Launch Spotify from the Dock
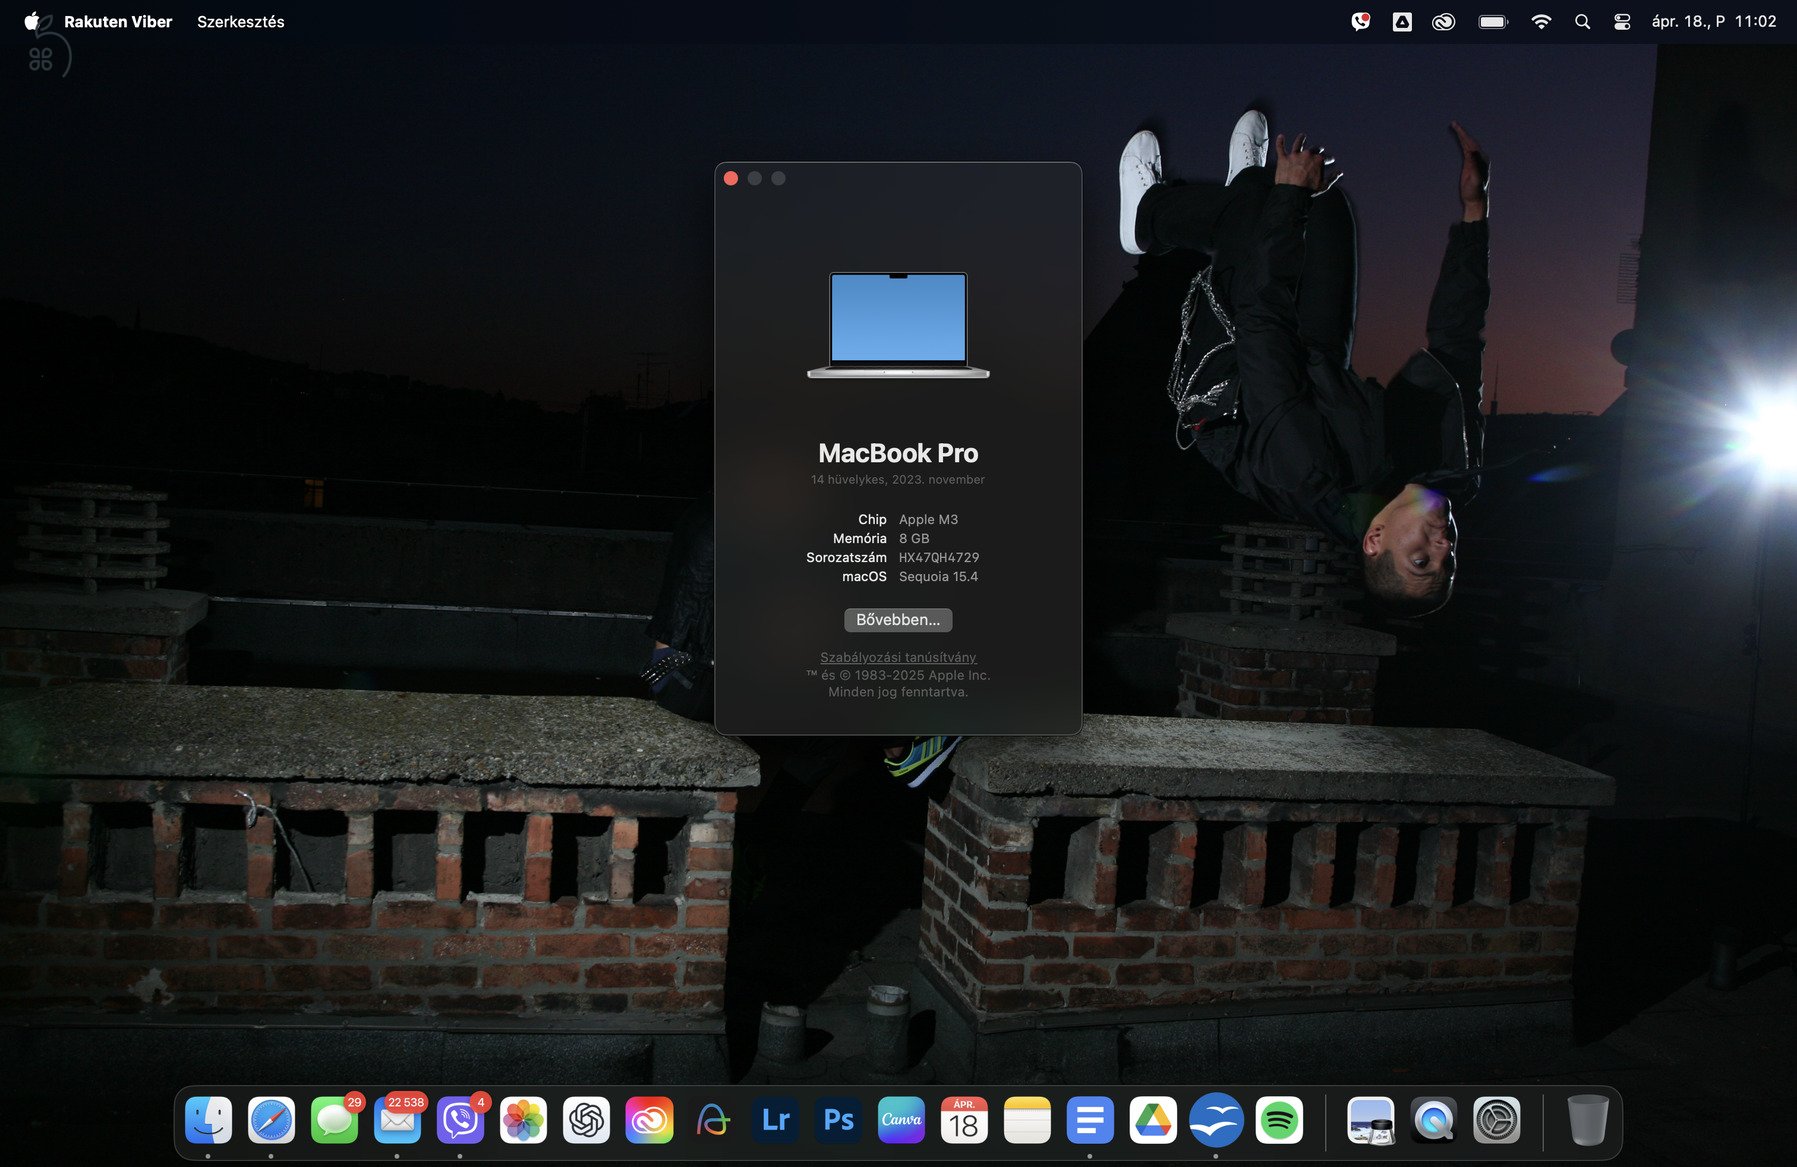 (1279, 1120)
